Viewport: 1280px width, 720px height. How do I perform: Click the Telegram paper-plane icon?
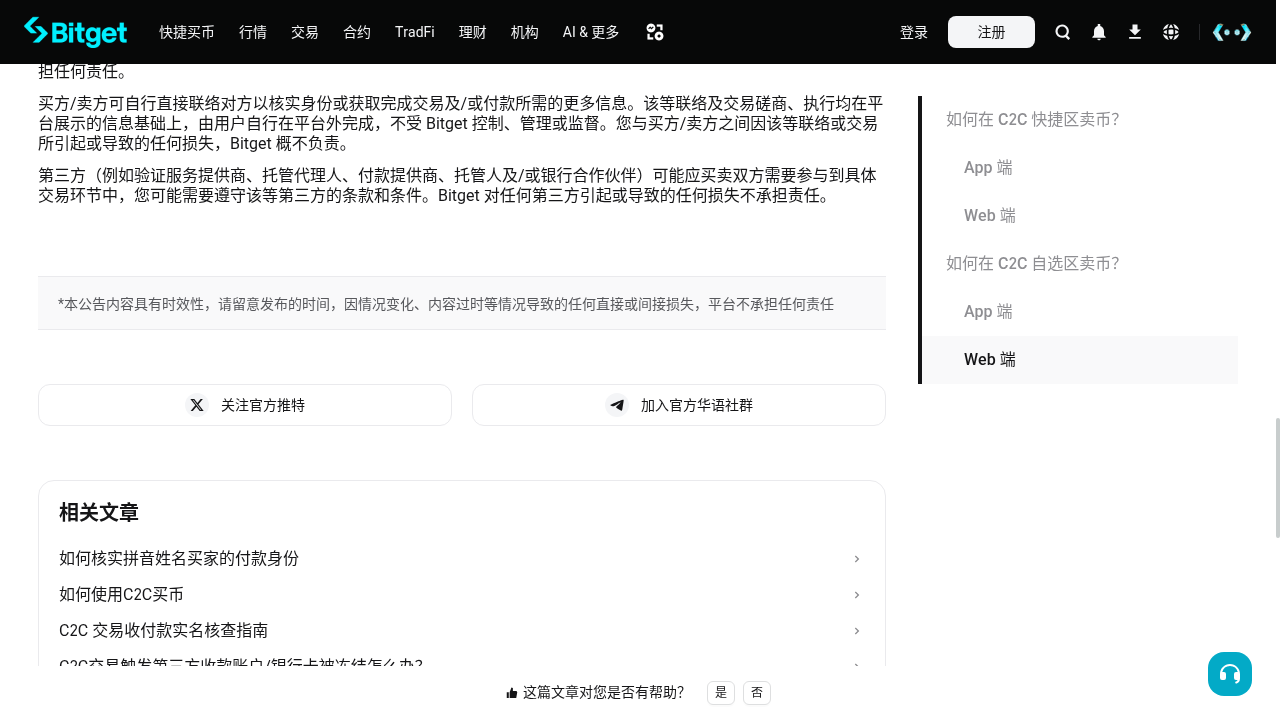617,405
